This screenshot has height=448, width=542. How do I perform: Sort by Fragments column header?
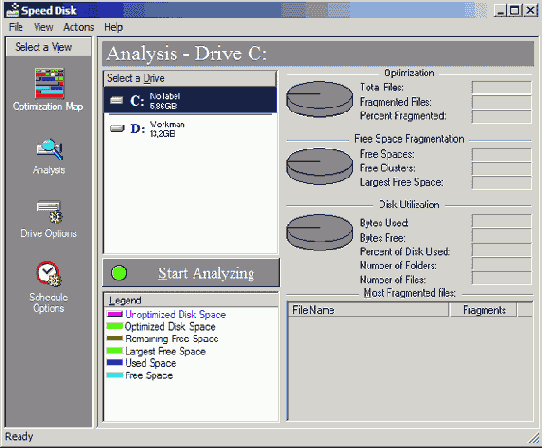tap(483, 310)
